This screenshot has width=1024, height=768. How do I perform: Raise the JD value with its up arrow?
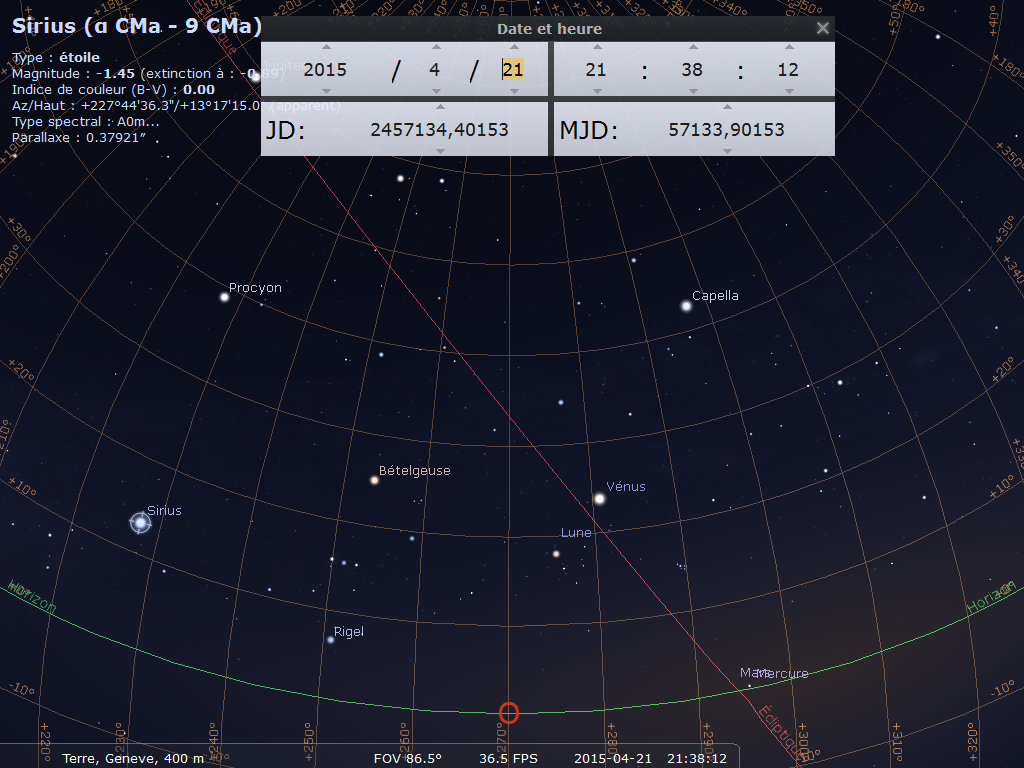pyautogui.click(x=440, y=107)
